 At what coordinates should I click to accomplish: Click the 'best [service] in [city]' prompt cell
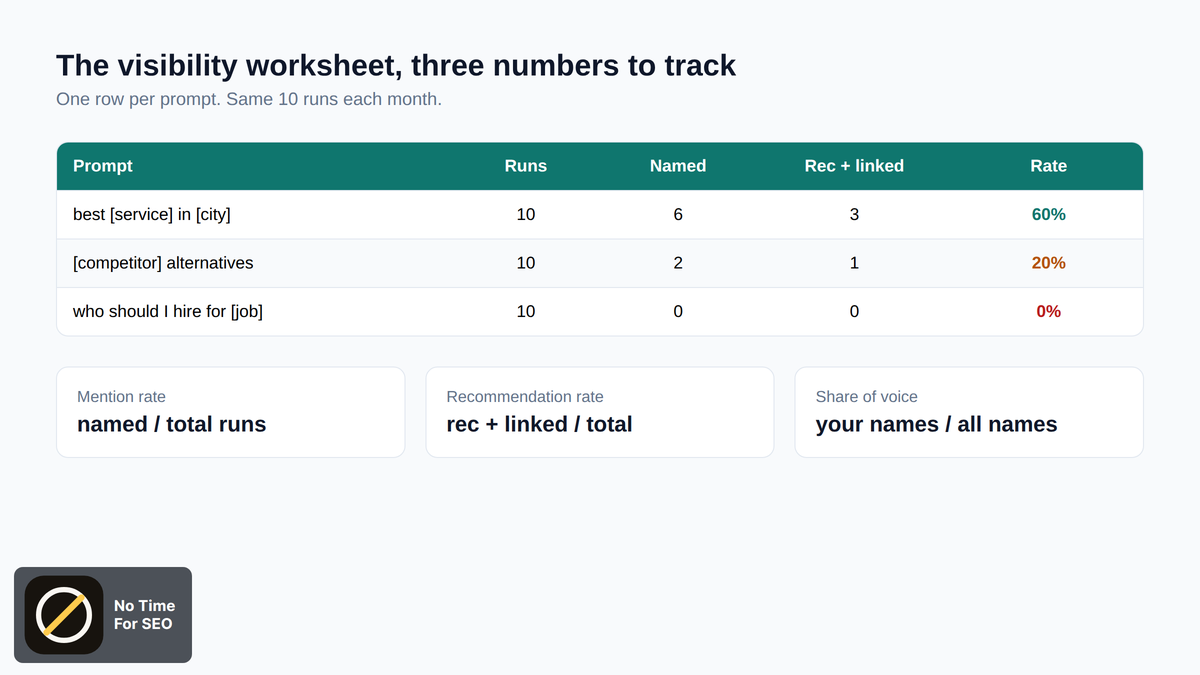click(152, 214)
